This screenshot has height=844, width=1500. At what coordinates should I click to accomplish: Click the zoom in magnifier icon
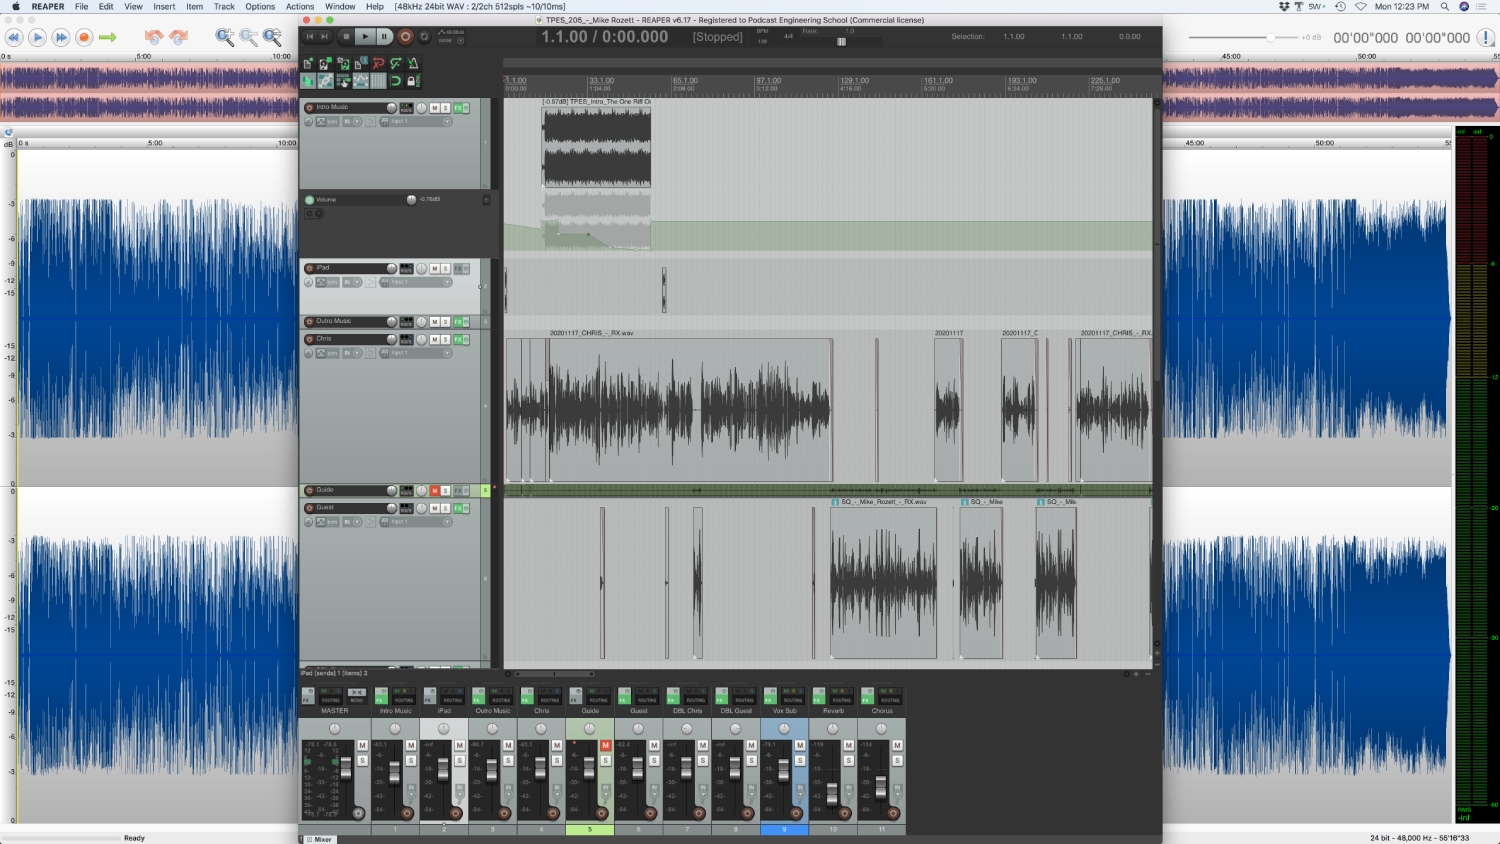pyautogui.click(x=225, y=37)
